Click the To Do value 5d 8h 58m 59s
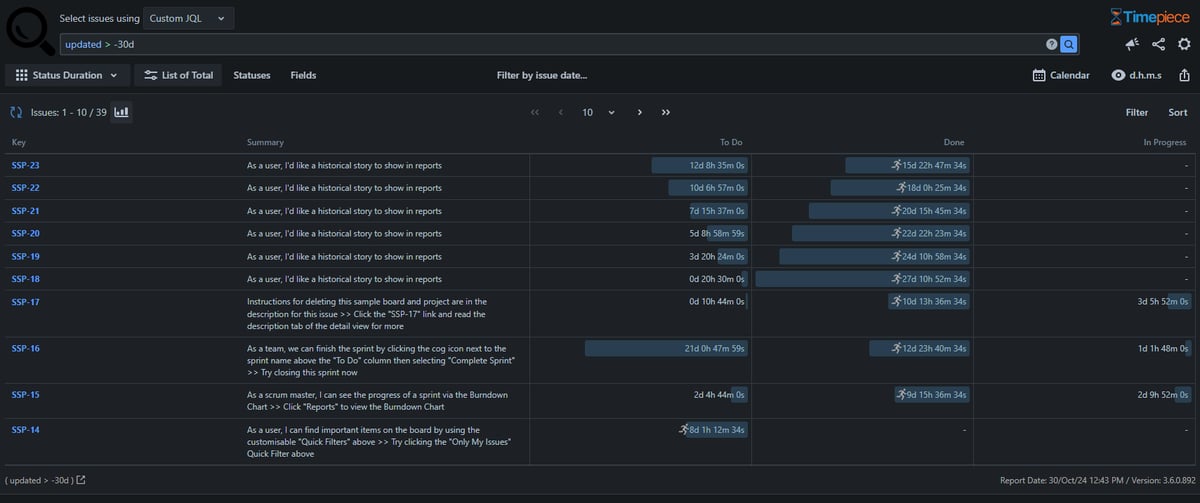 coord(717,233)
